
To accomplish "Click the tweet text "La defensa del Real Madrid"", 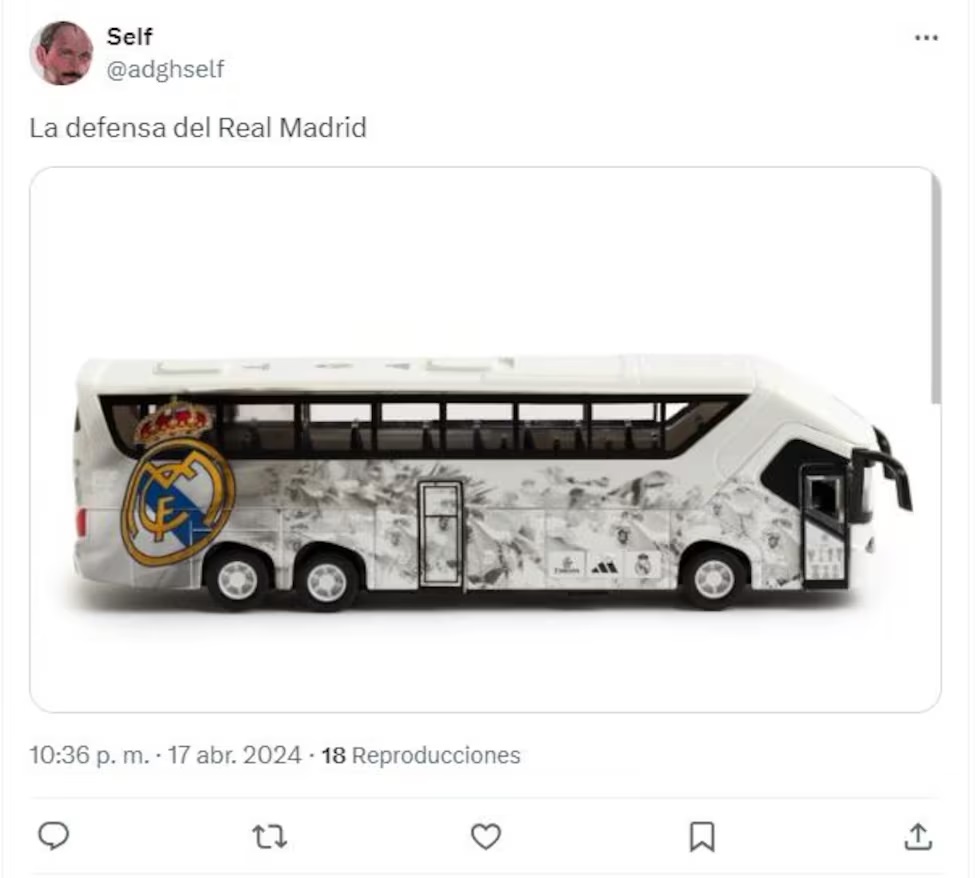I will tap(198, 128).
